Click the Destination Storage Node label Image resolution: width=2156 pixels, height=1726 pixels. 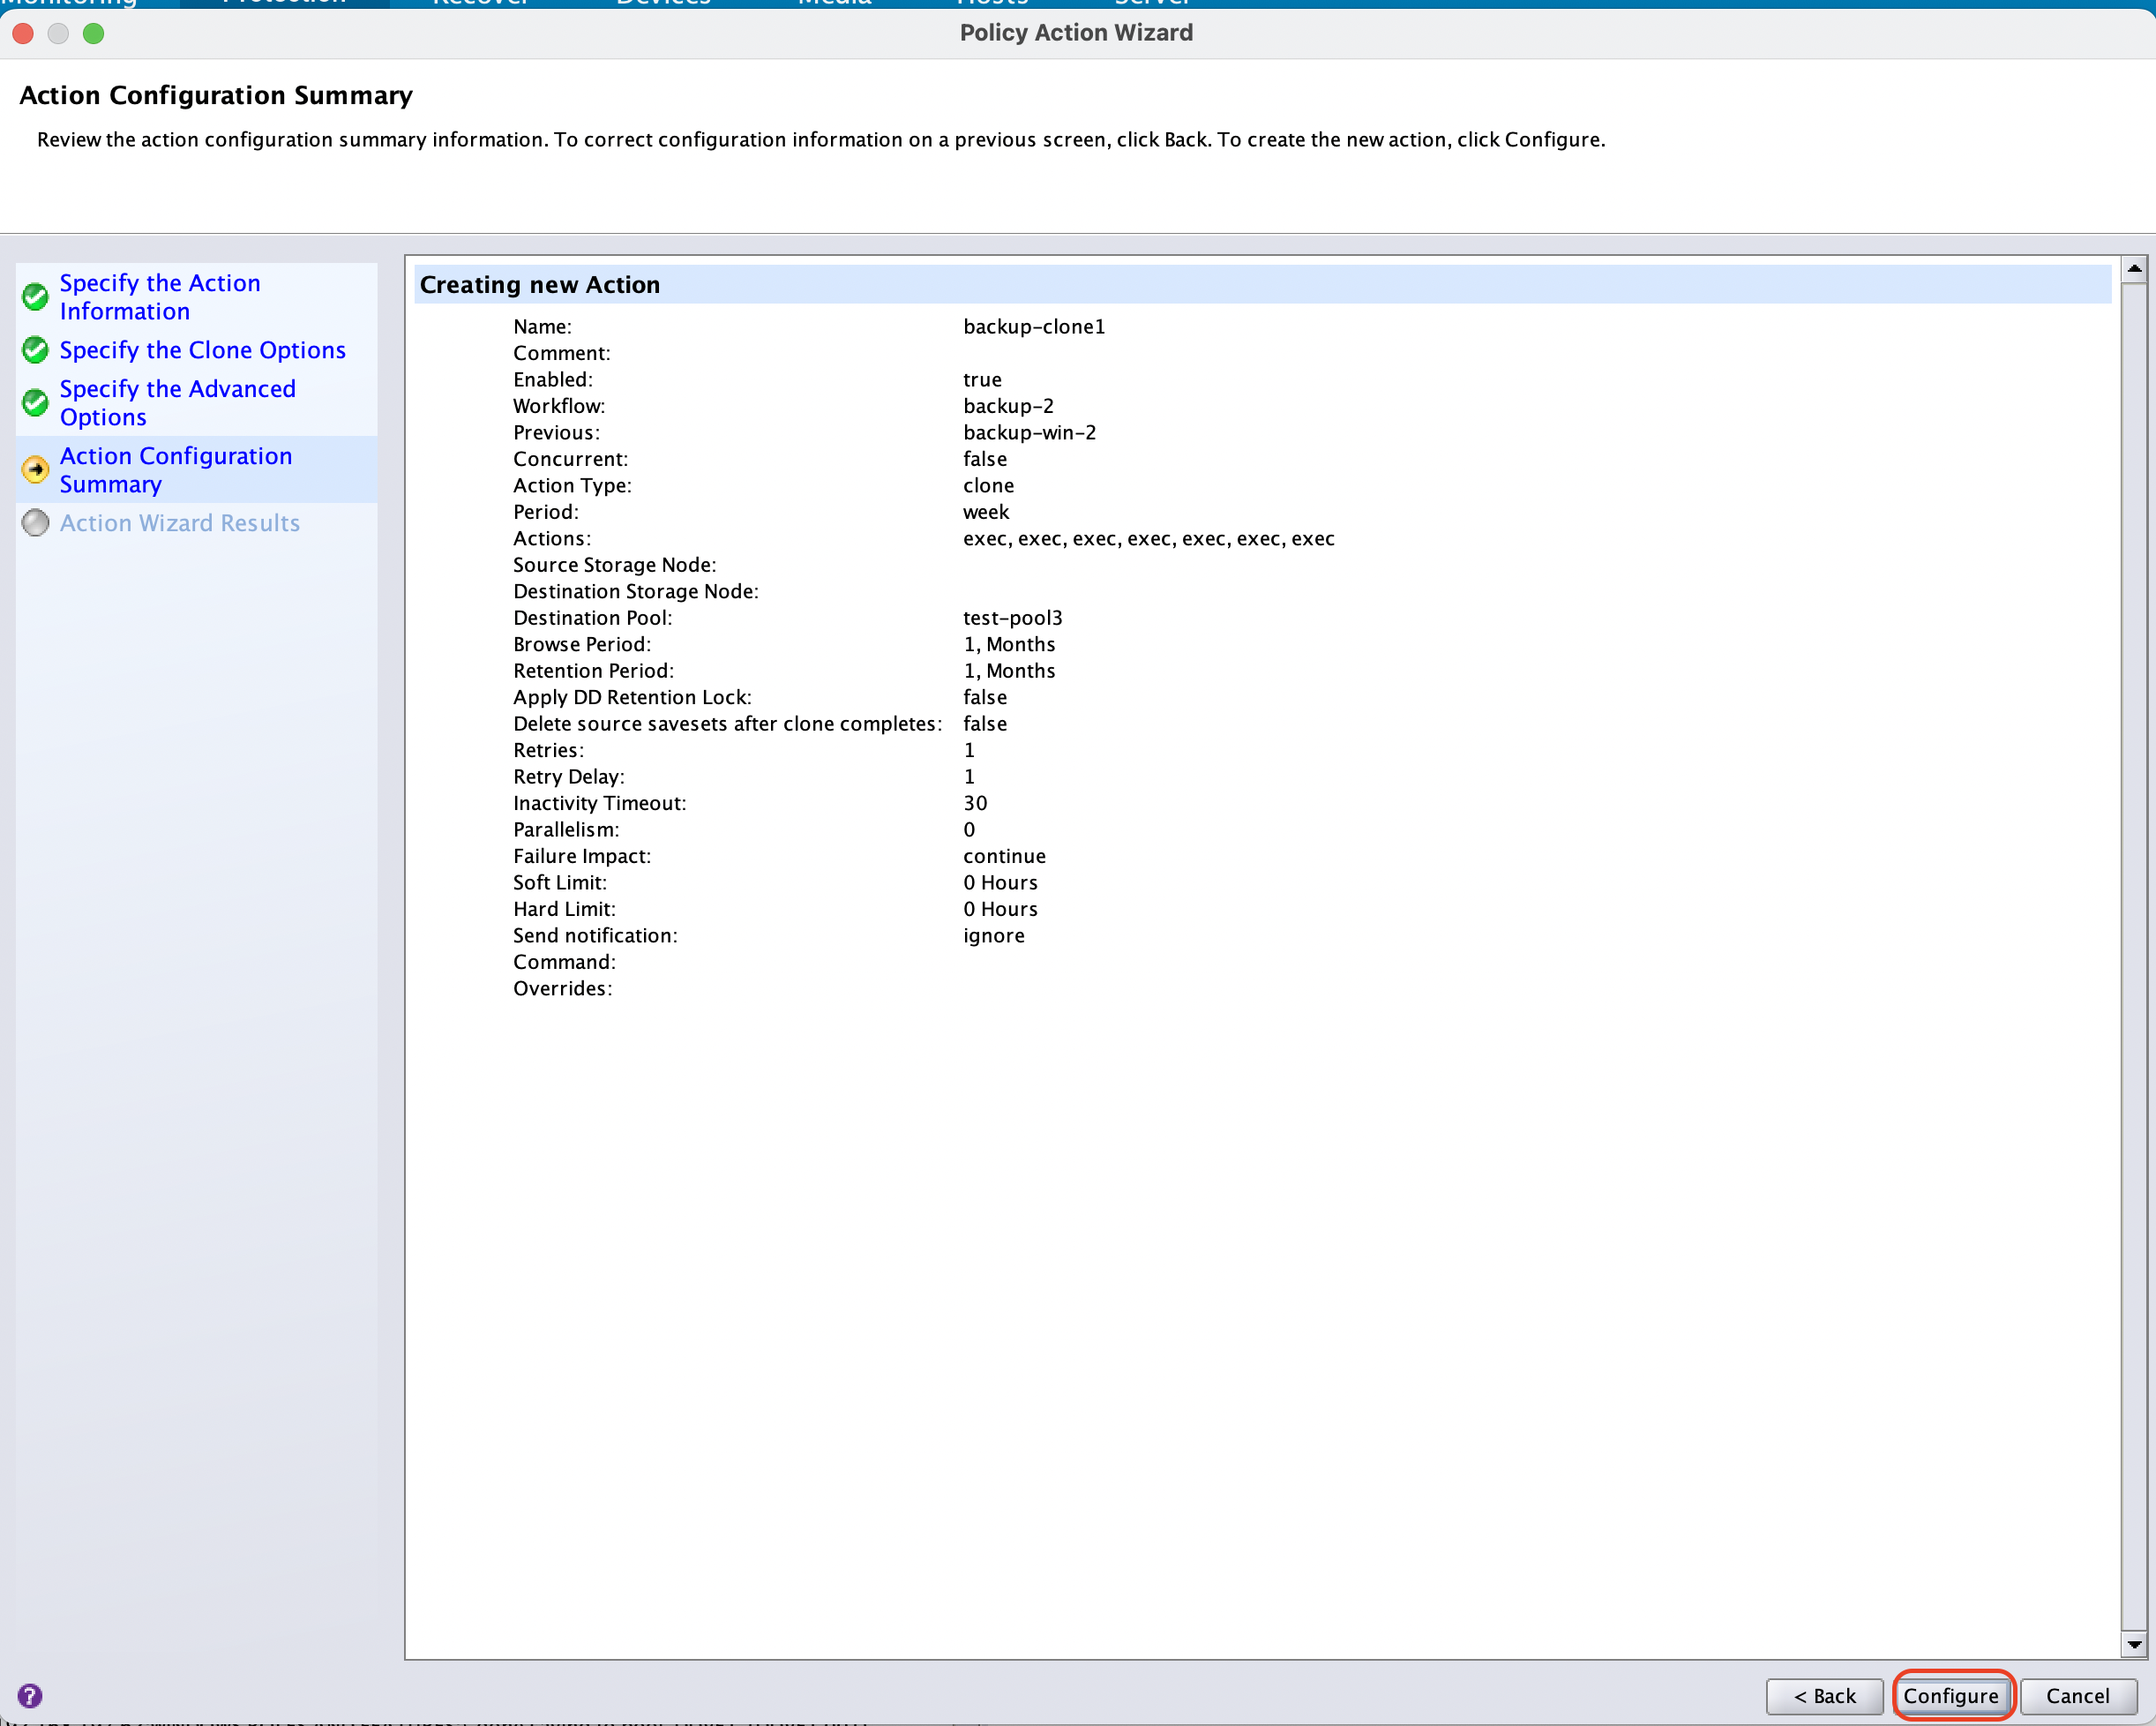coord(635,592)
